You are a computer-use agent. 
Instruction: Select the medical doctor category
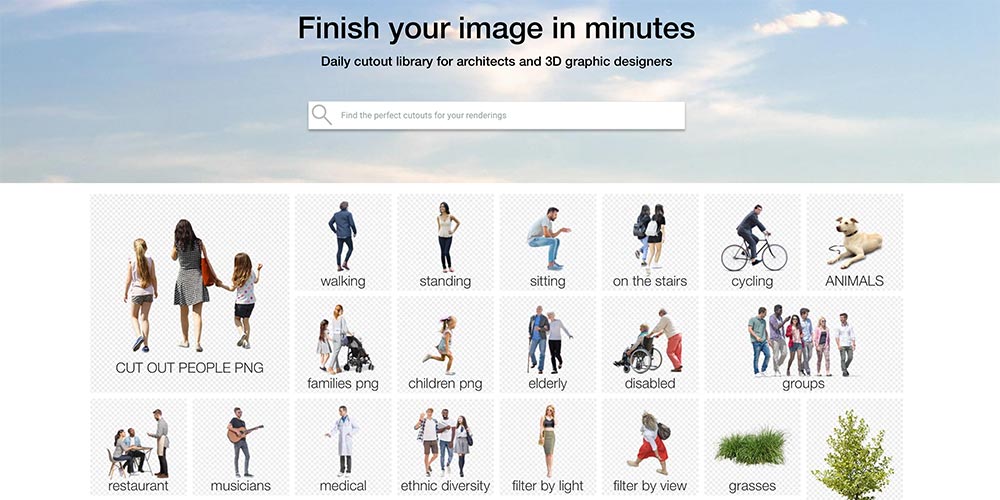coord(343,447)
